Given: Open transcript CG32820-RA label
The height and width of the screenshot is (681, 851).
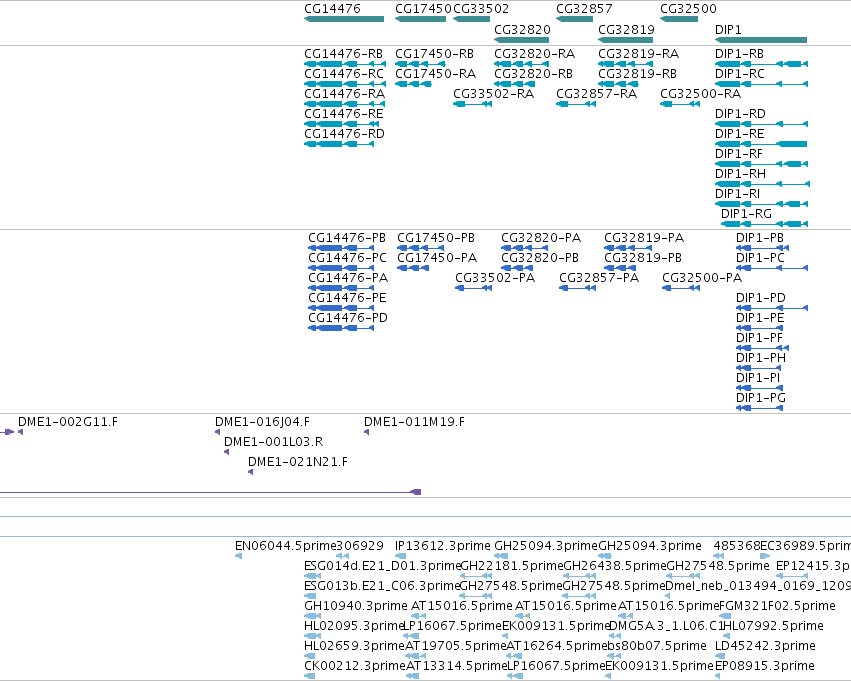Looking at the screenshot, I should click(x=534, y=54).
